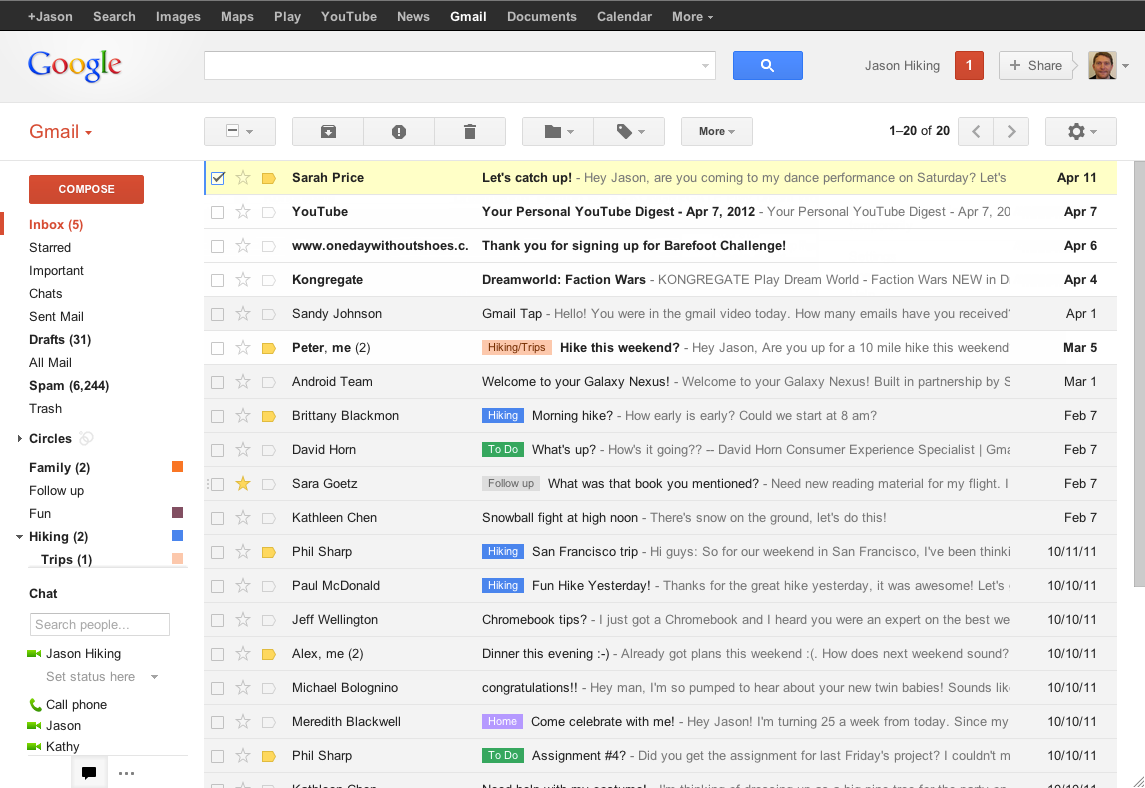This screenshot has height=788, width=1145.
Task: Toggle importance marker on Sarah Price email
Action: (269, 178)
